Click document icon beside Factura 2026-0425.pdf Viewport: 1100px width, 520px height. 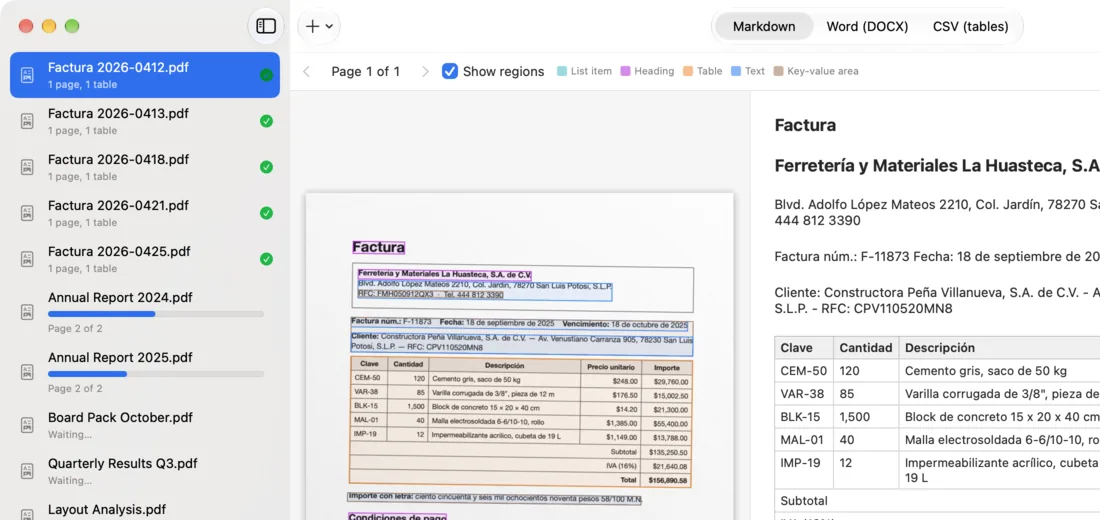click(27, 259)
